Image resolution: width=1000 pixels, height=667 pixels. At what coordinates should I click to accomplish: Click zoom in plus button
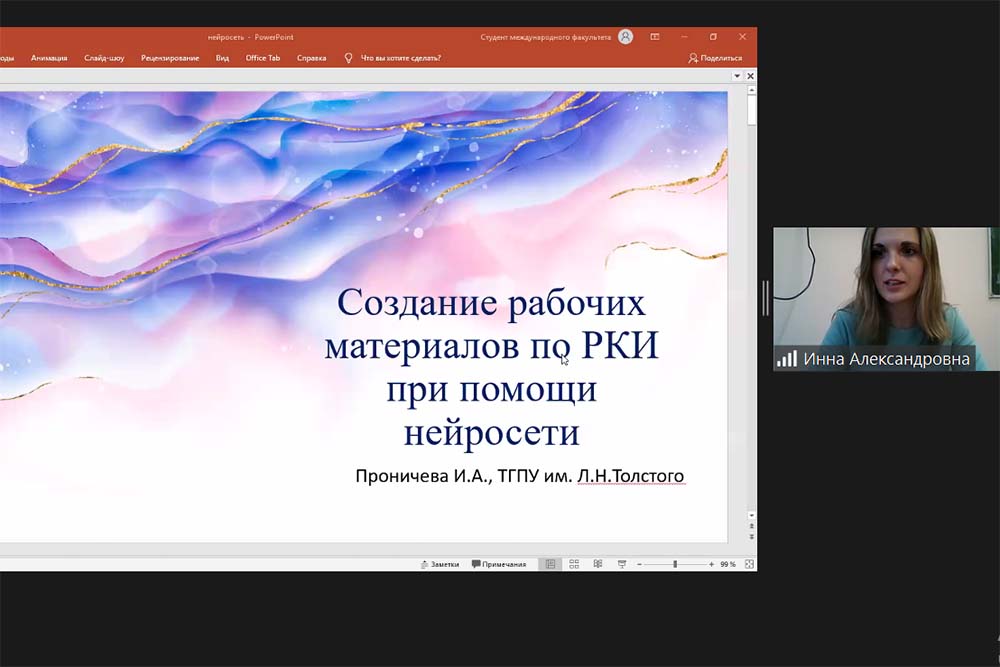coord(711,564)
